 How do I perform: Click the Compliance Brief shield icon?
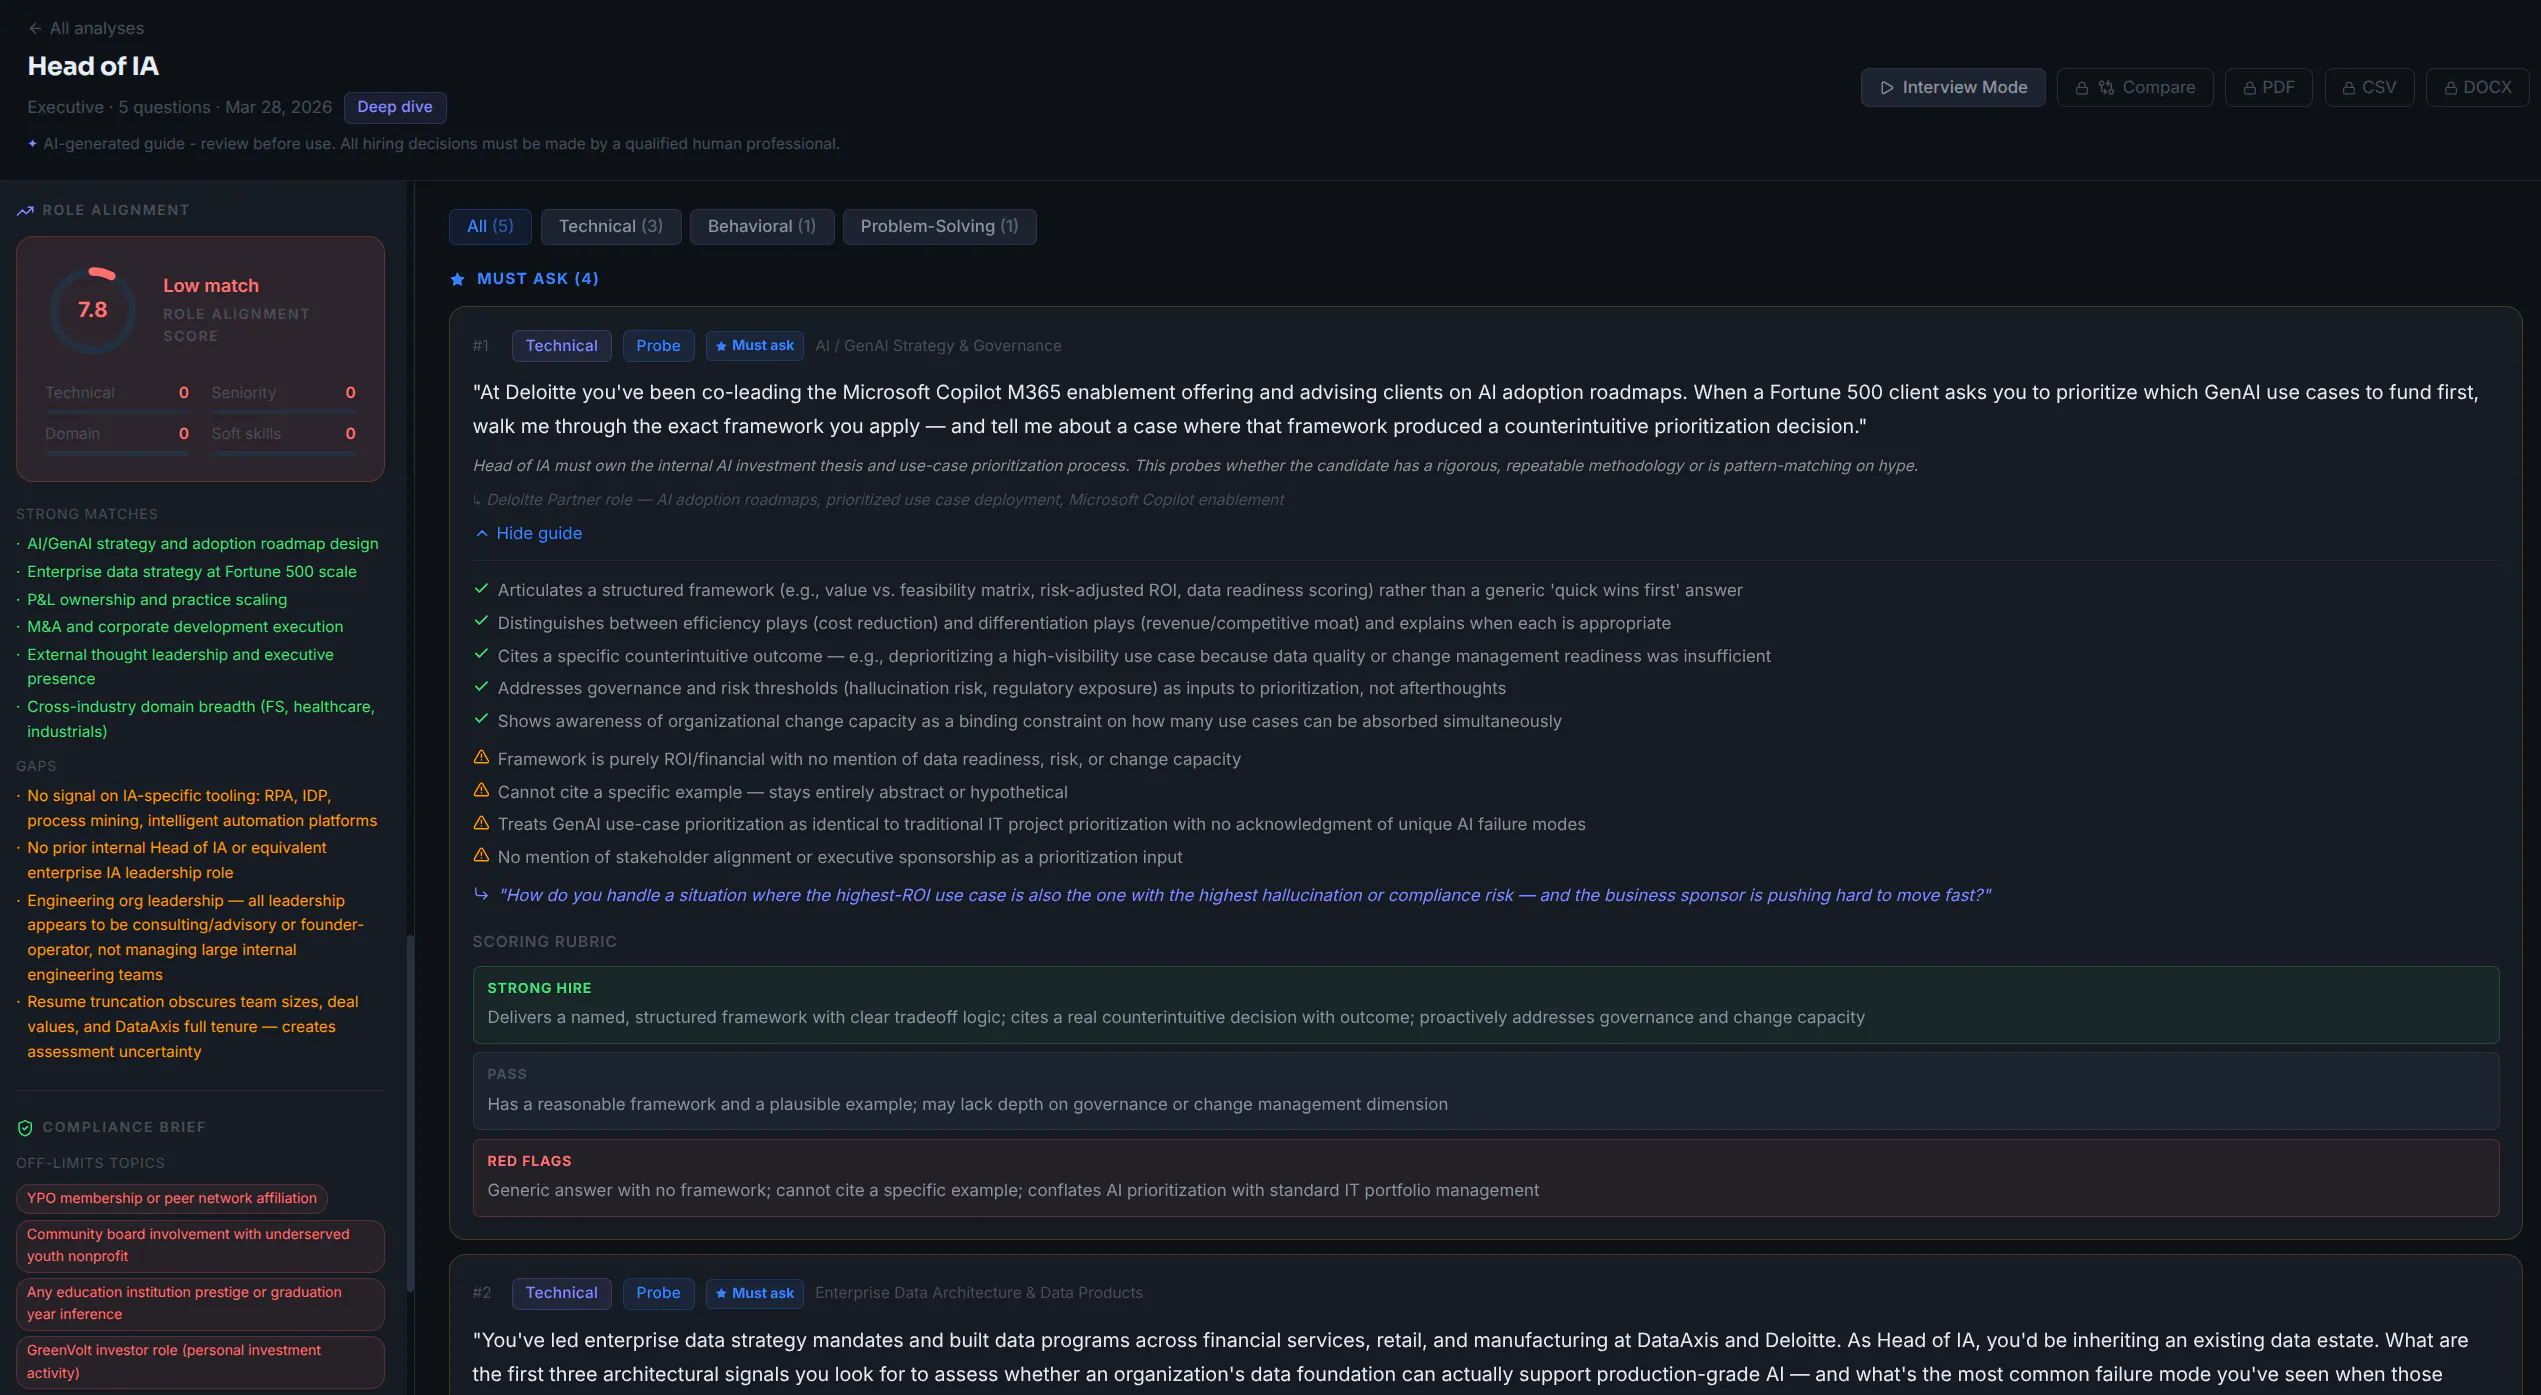25,1127
